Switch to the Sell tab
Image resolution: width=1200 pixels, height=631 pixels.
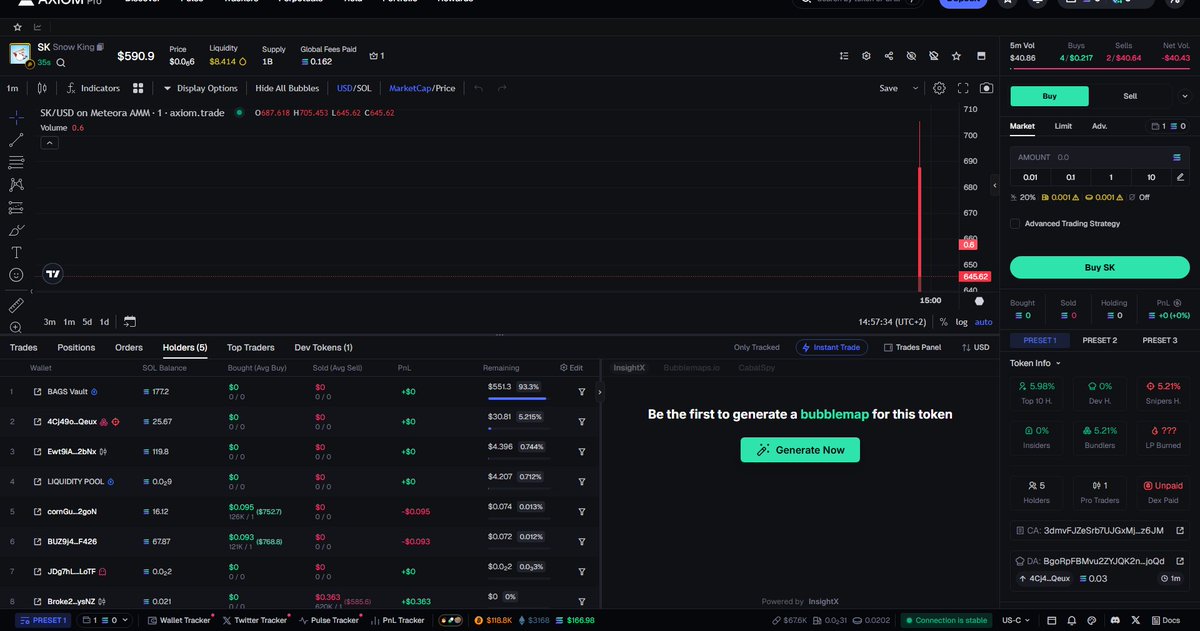click(x=1130, y=96)
